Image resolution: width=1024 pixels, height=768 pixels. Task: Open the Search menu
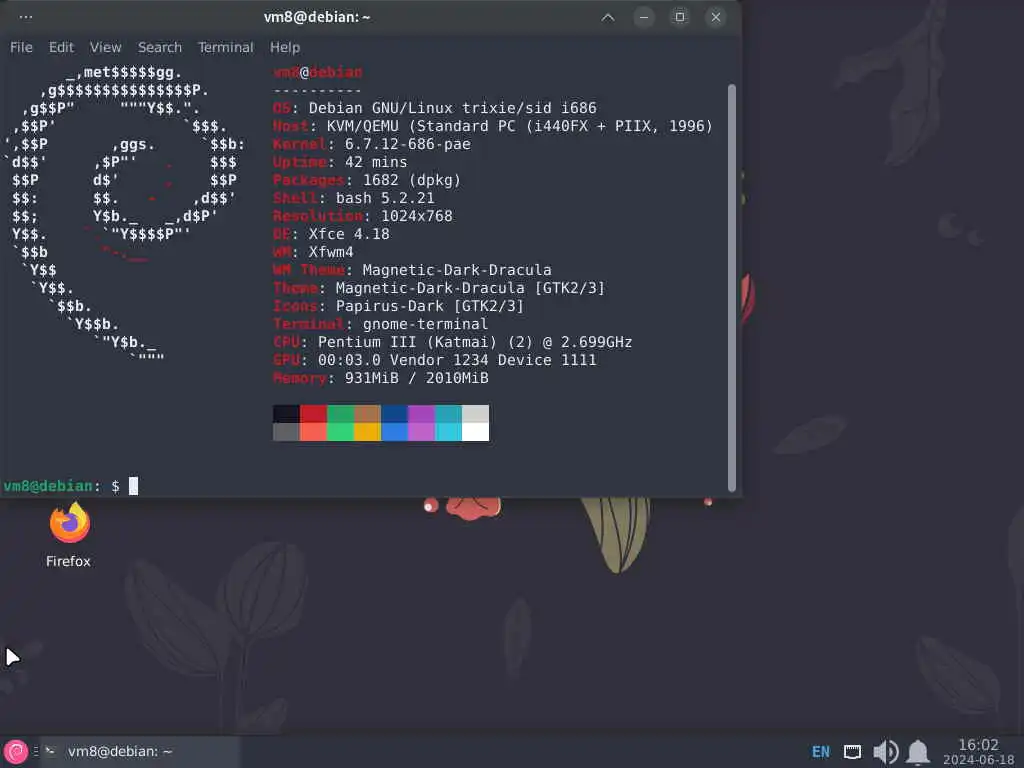159,47
